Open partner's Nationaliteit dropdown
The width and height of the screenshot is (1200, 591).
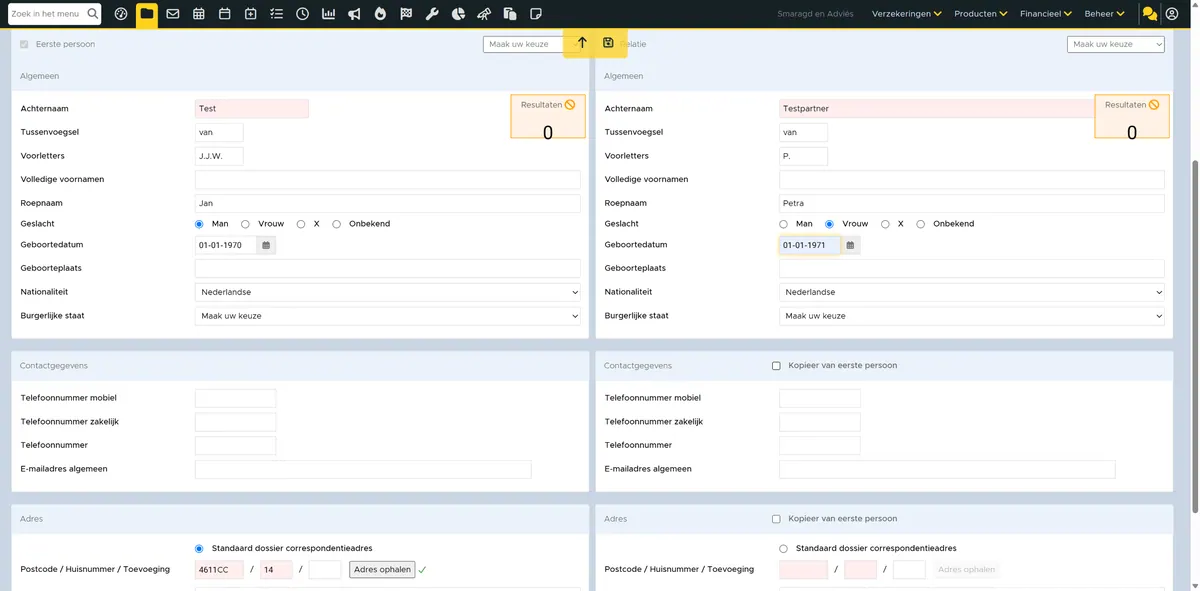tap(972, 292)
